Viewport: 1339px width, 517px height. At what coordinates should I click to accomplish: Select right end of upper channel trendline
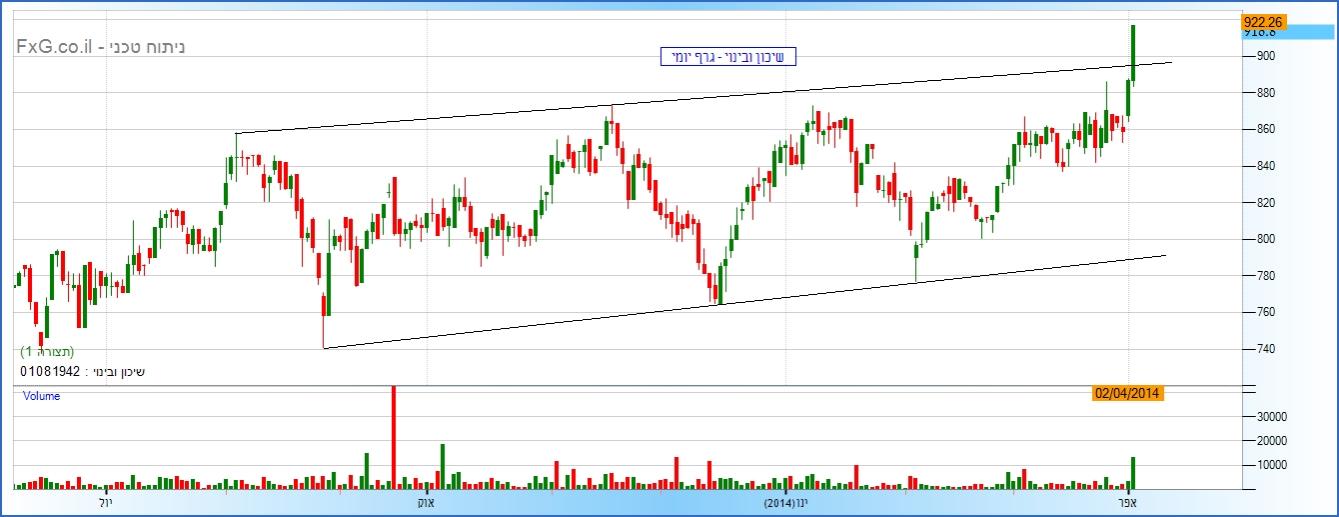(x=1169, y=62)
